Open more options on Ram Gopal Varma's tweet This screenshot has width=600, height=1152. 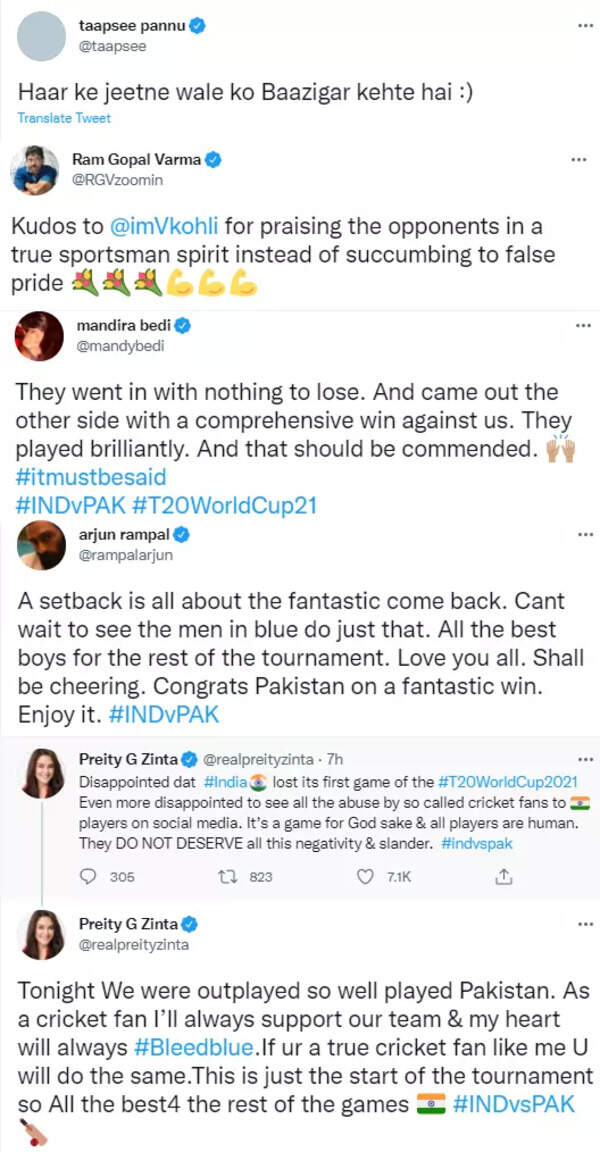pyautogui.click(x=579, y=160)
